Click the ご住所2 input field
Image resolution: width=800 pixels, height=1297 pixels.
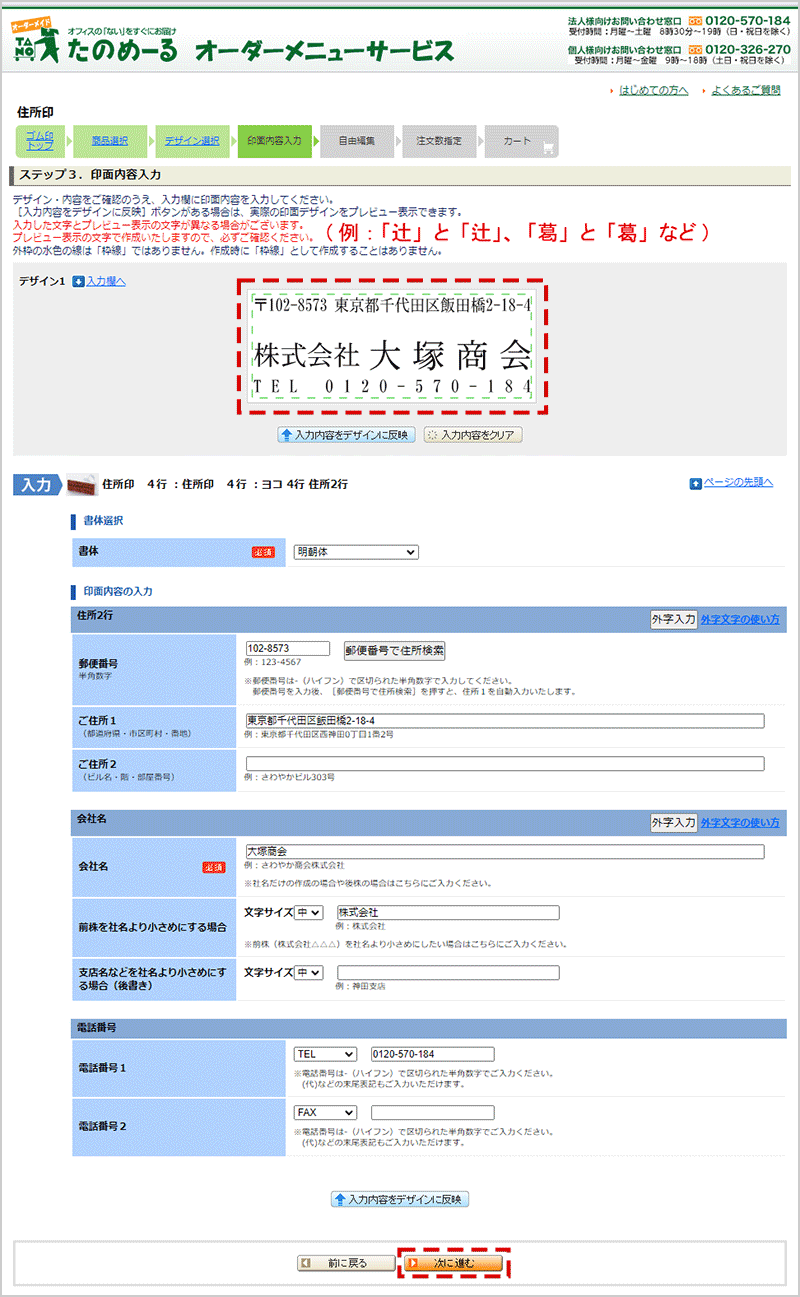[x=504, y=764]
